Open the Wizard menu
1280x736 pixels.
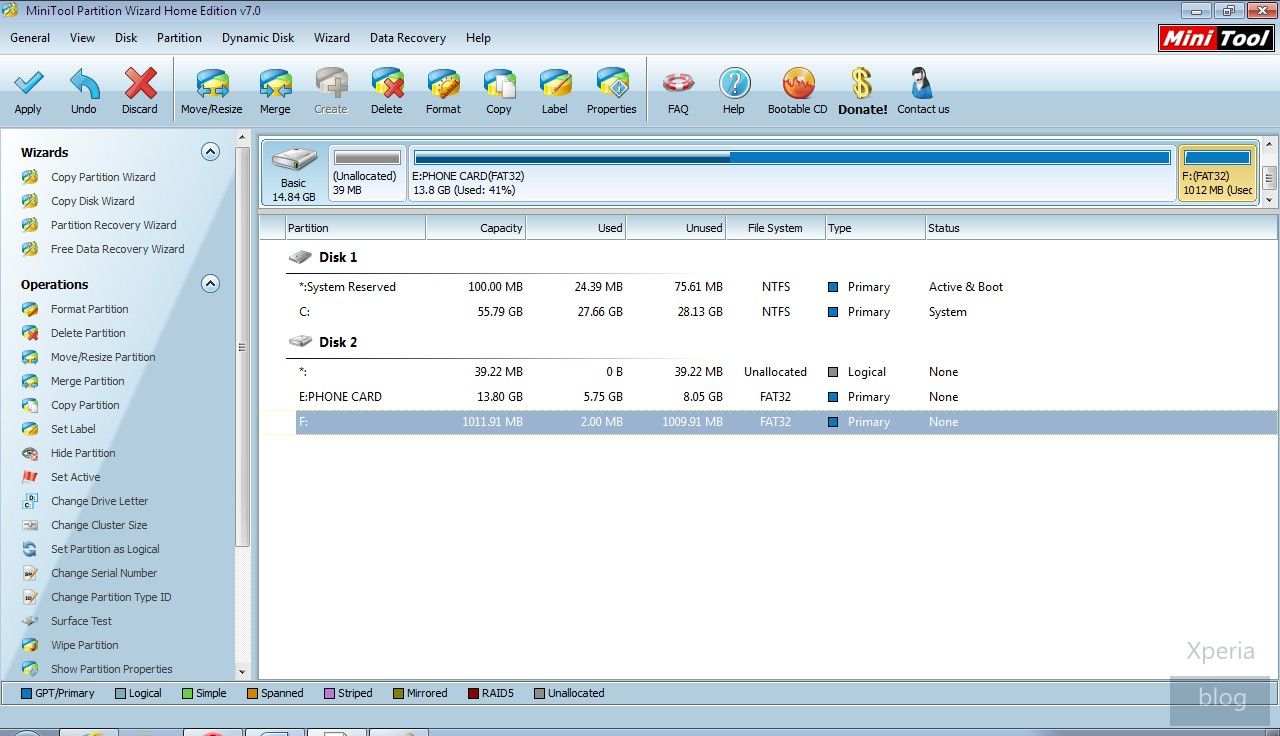tap(332, 38)
